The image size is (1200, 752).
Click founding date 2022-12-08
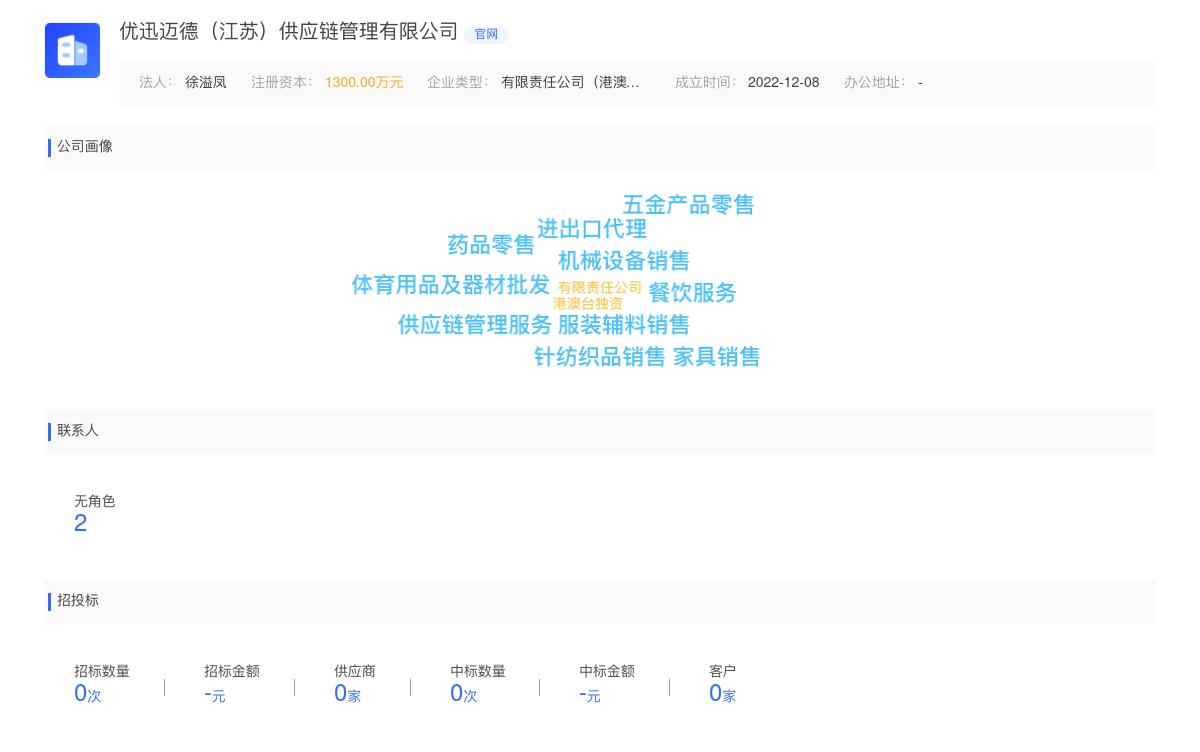point(783,83)
